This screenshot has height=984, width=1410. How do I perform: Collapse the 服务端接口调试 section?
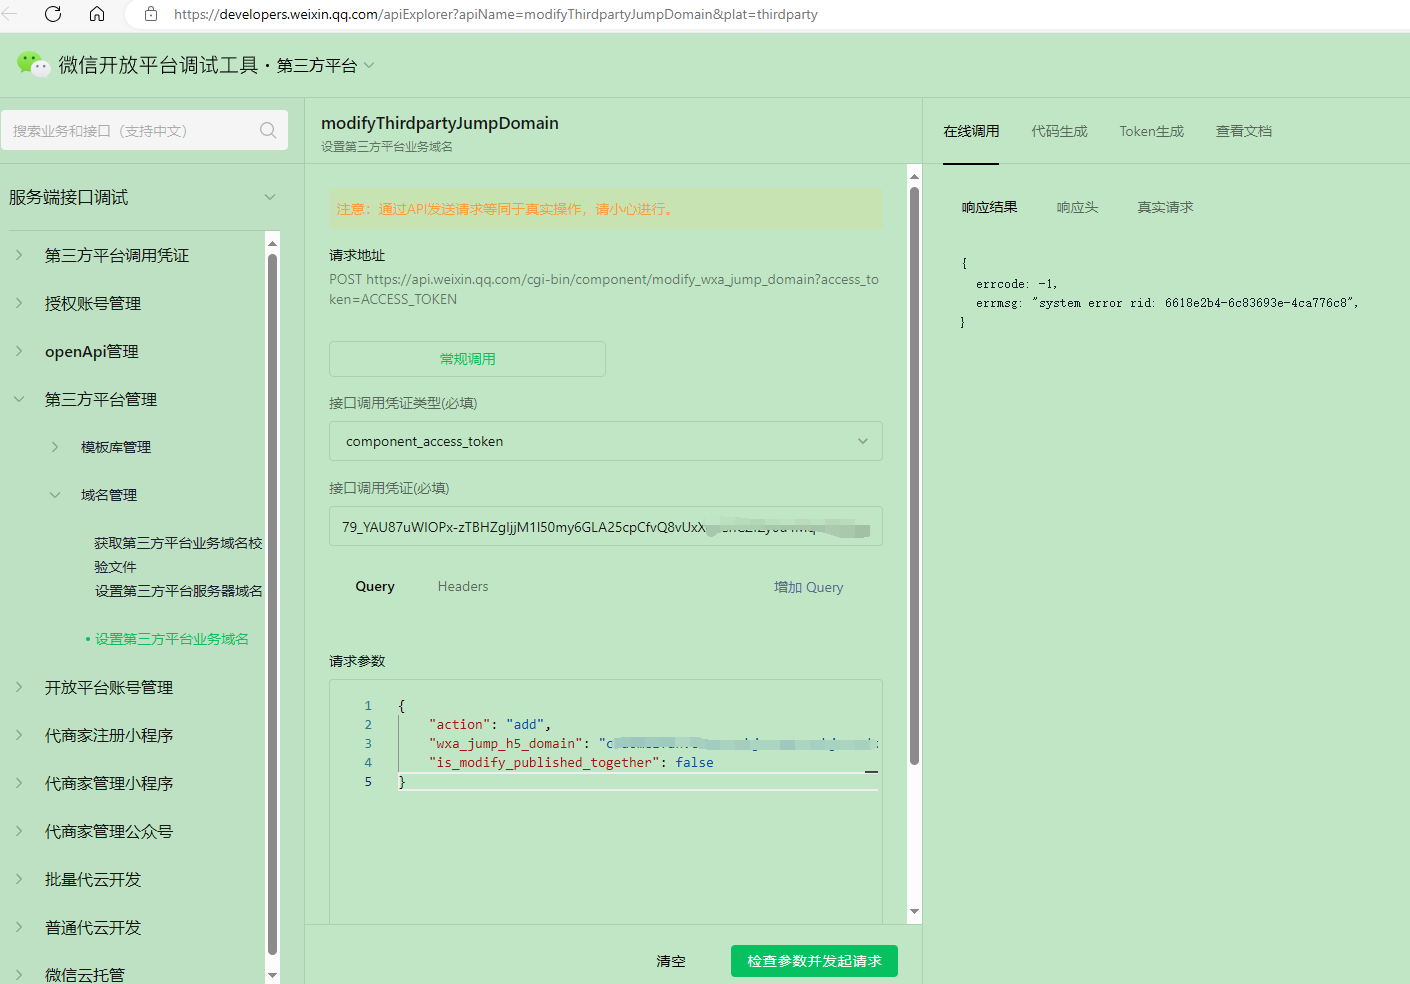pos(270,197)
